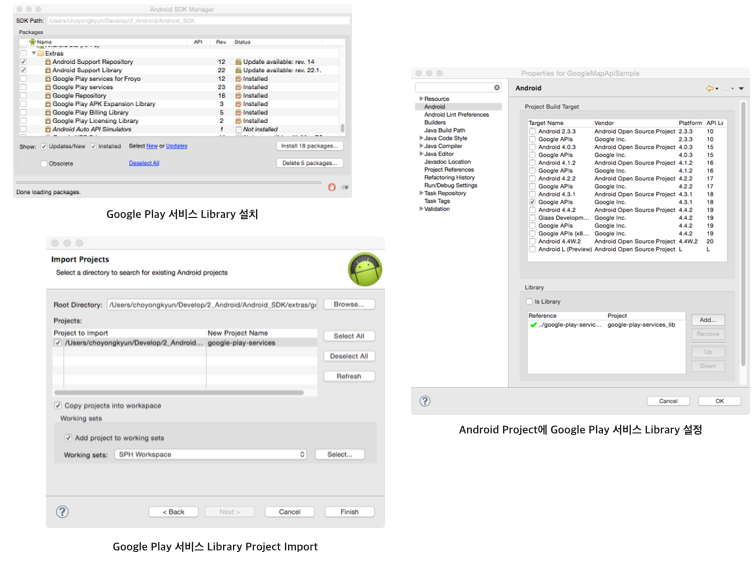Toggle 'Copy projects into workspace' checkbox
756x565 pixels.
tap(58, 406)
